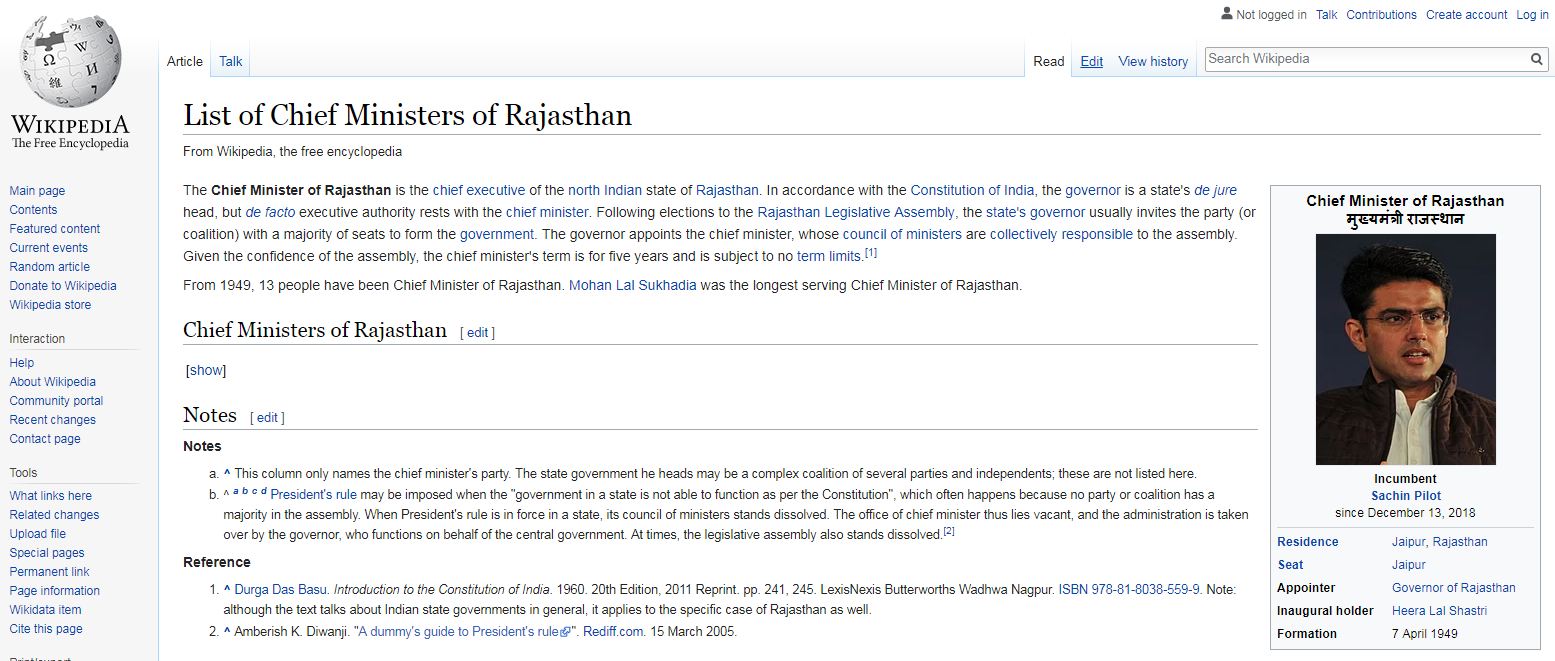
Task: Click the not-logged-in user icon
Action: coord(1226,14)
